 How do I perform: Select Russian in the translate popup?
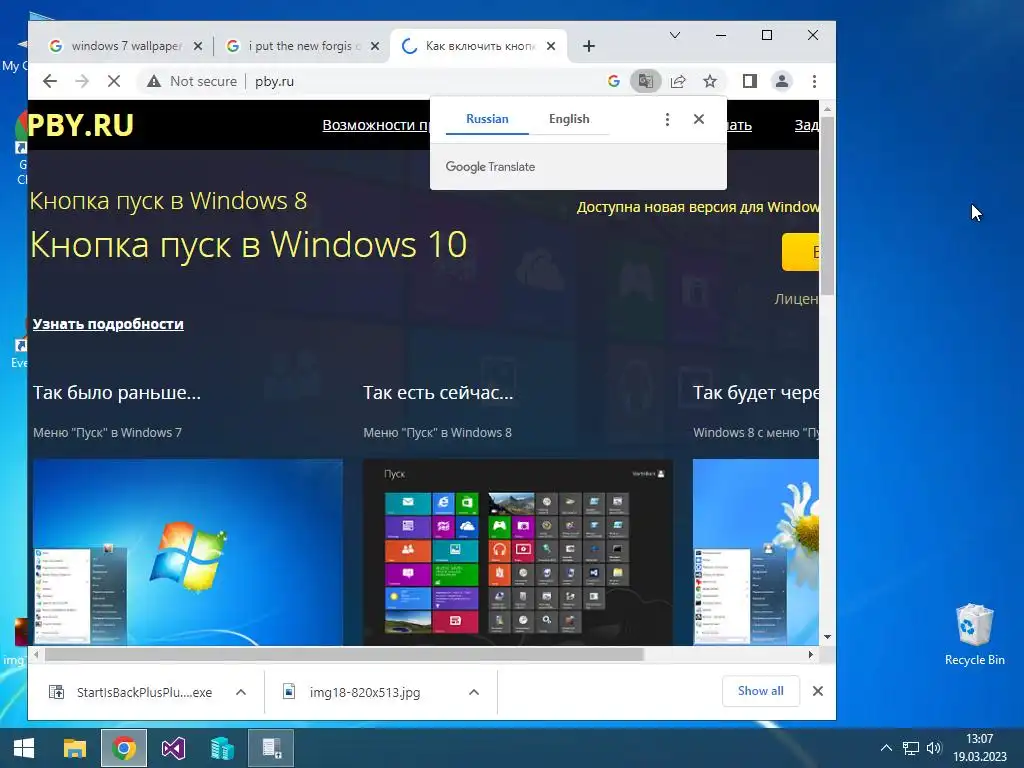[x=487, y=119]
